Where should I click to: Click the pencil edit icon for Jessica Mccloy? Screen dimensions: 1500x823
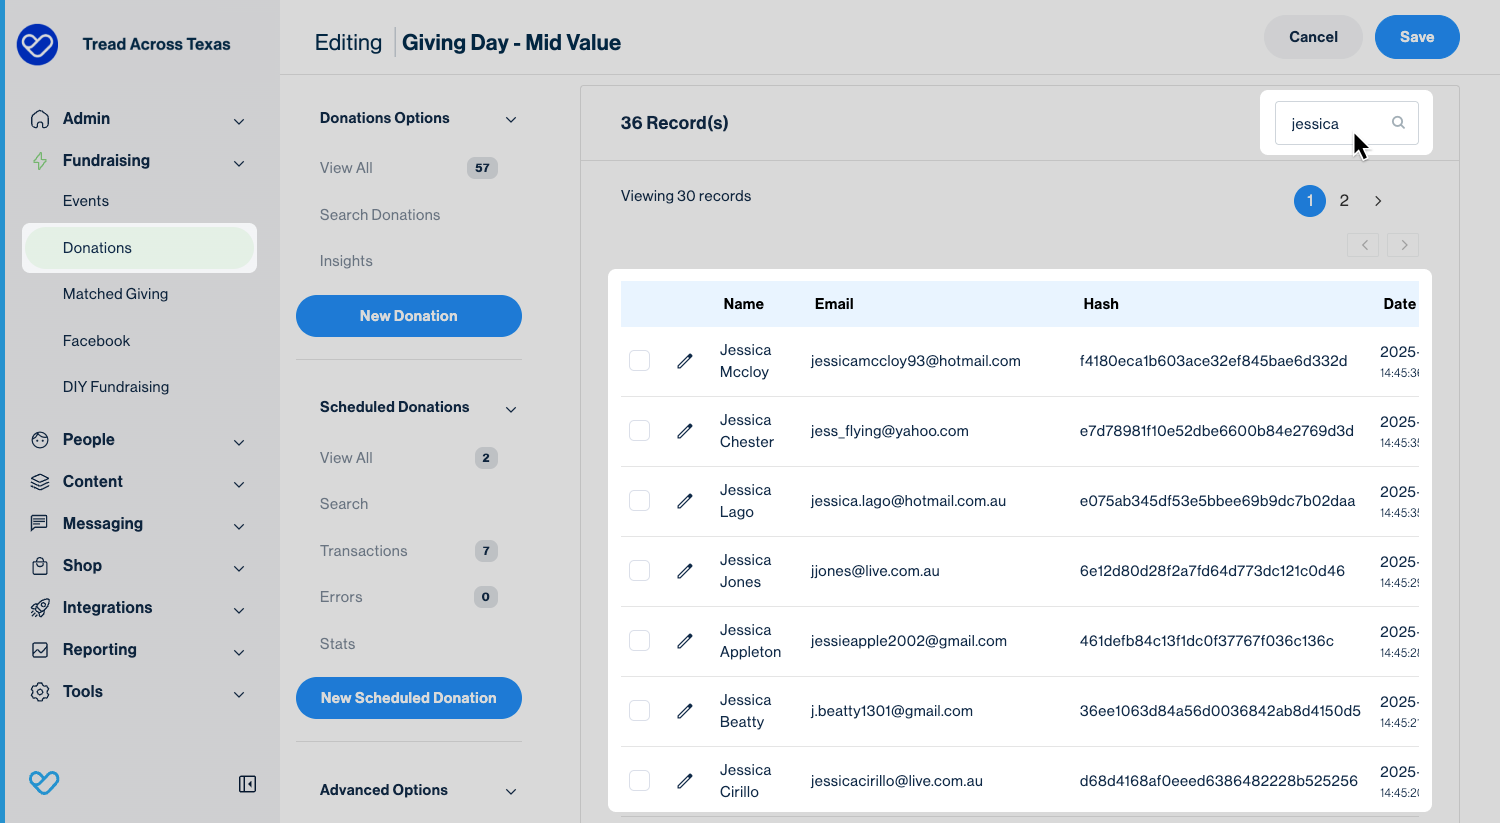click(685, 361)
